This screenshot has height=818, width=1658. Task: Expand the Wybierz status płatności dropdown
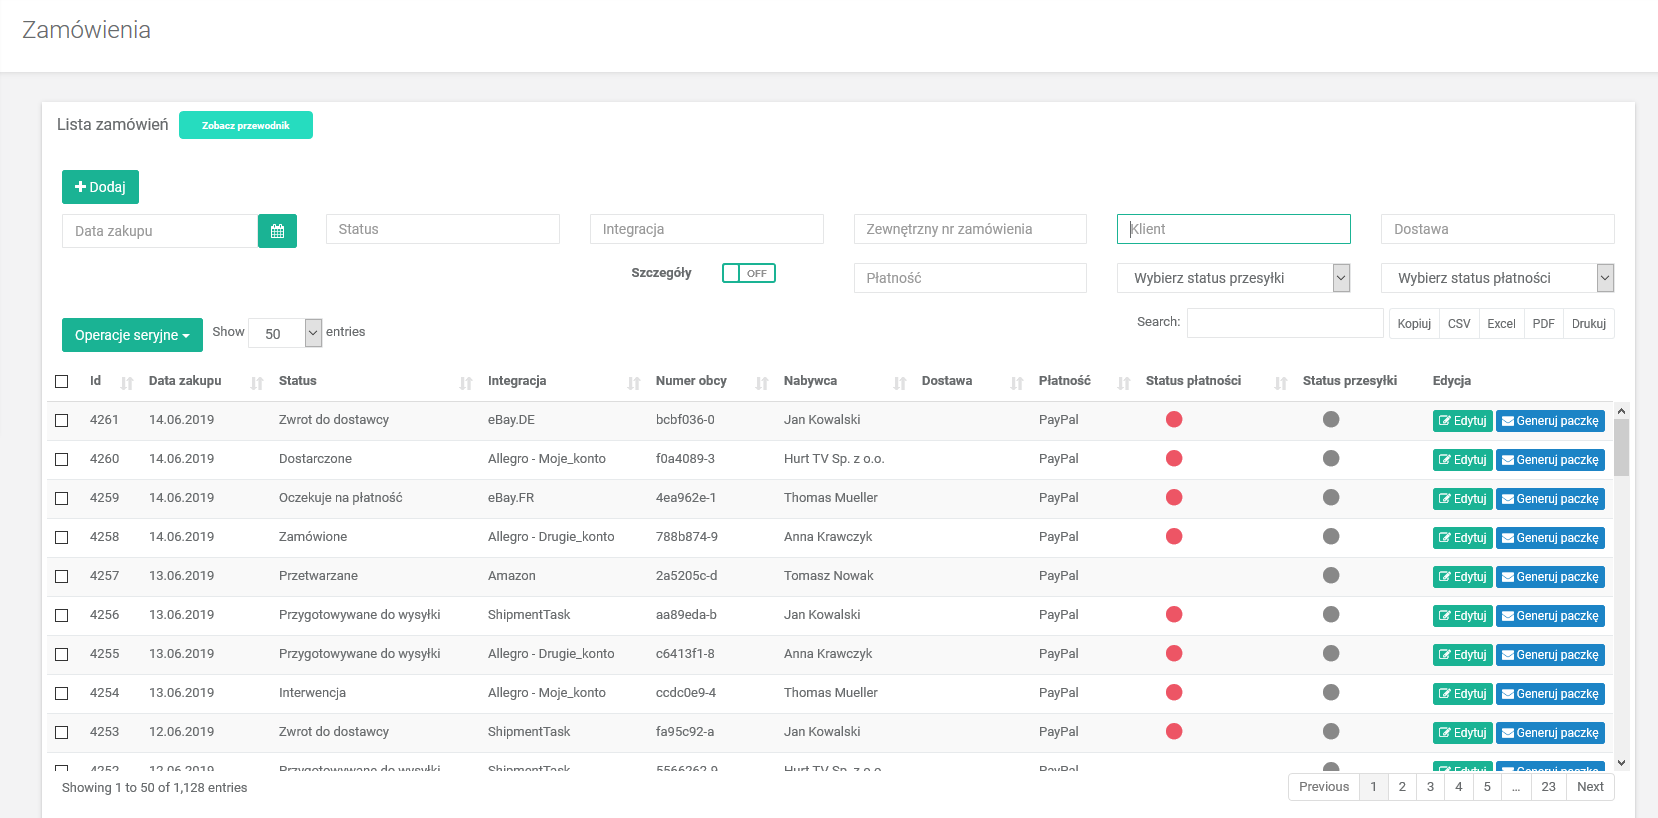click(1497, 278)
